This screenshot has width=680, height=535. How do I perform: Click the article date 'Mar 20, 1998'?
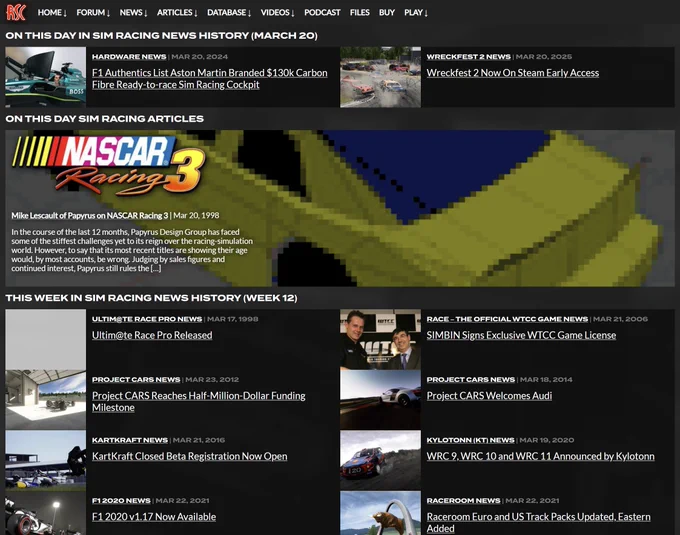tap(196, 215)
